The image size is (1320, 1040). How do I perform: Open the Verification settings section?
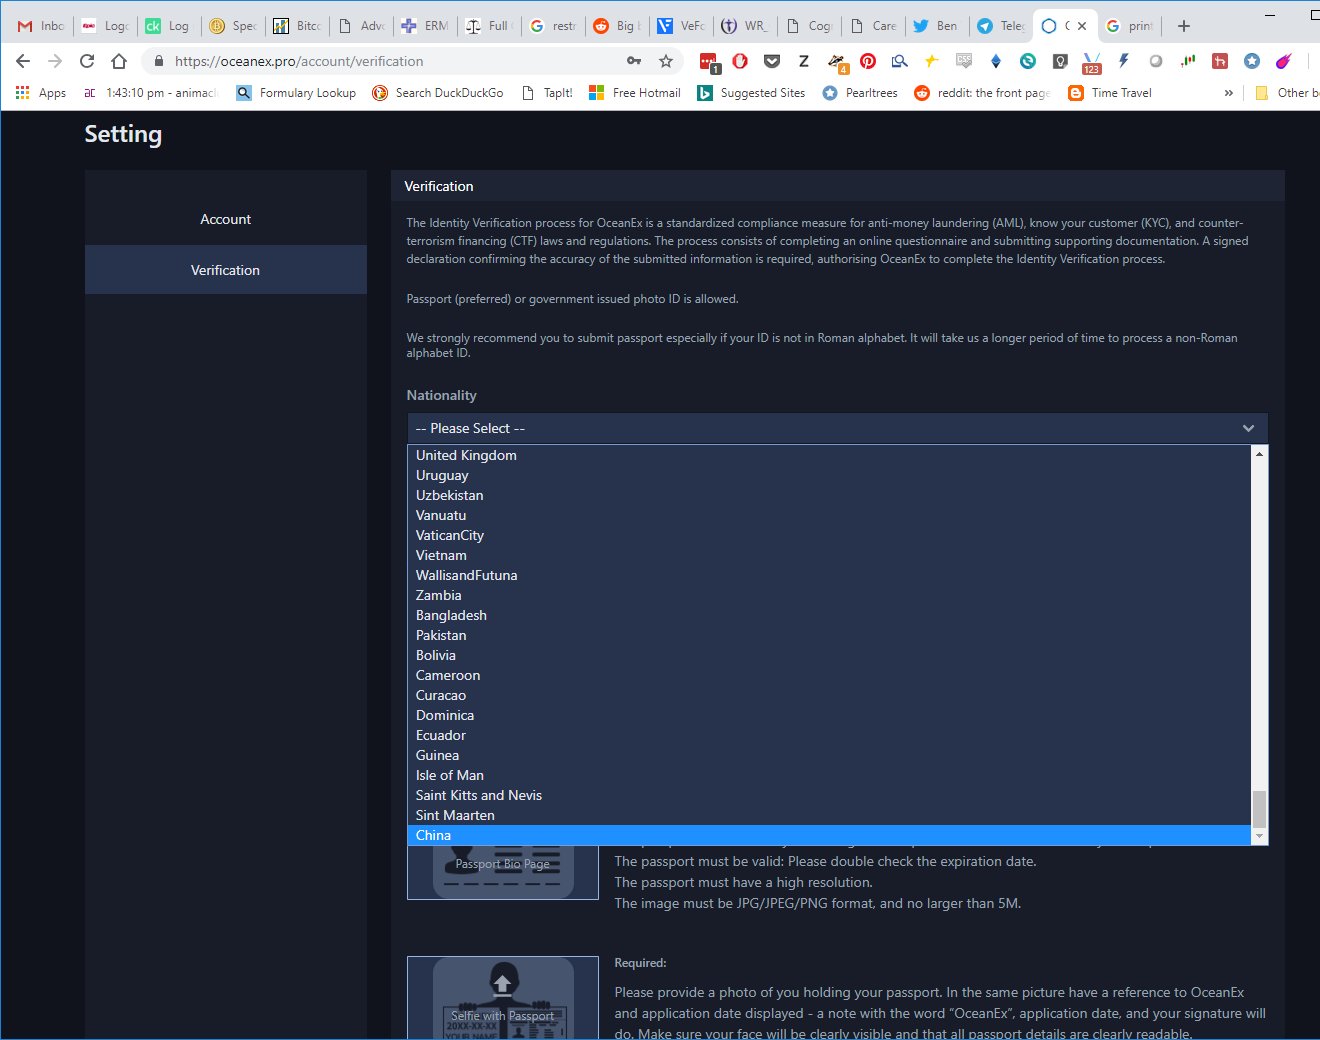point(226,270)
